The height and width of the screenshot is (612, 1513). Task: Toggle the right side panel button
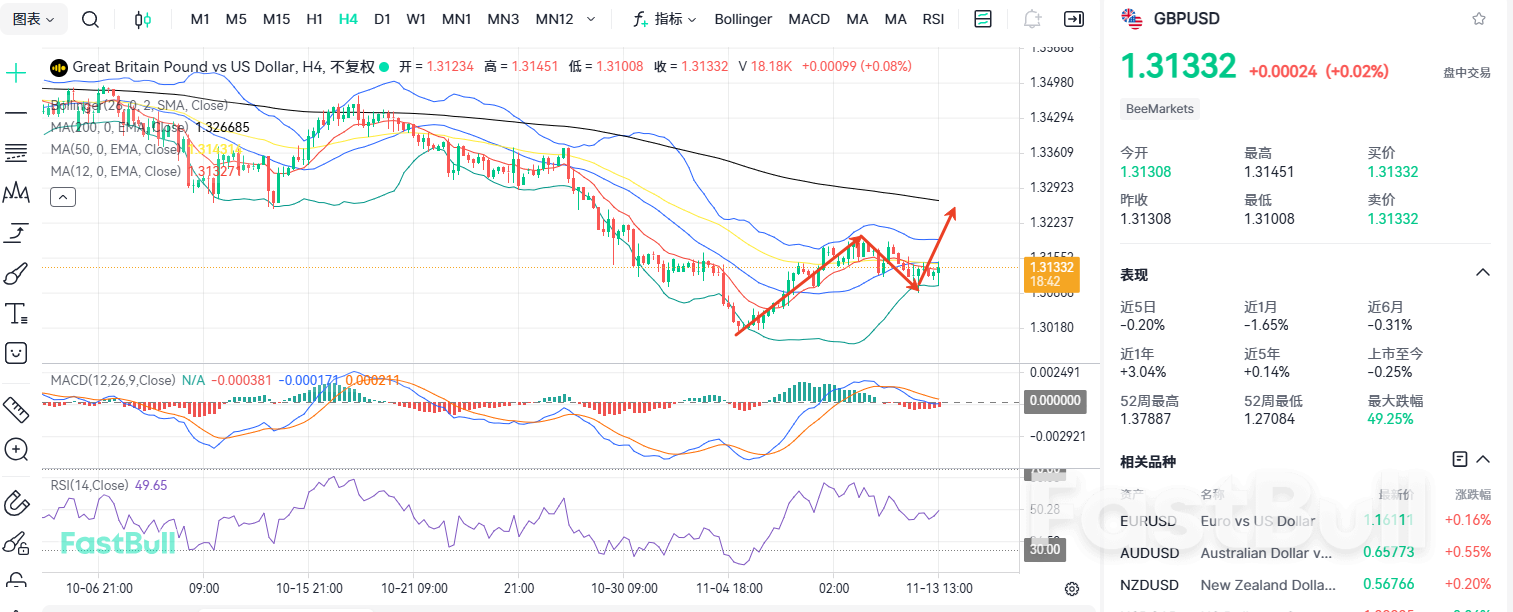1073,19
